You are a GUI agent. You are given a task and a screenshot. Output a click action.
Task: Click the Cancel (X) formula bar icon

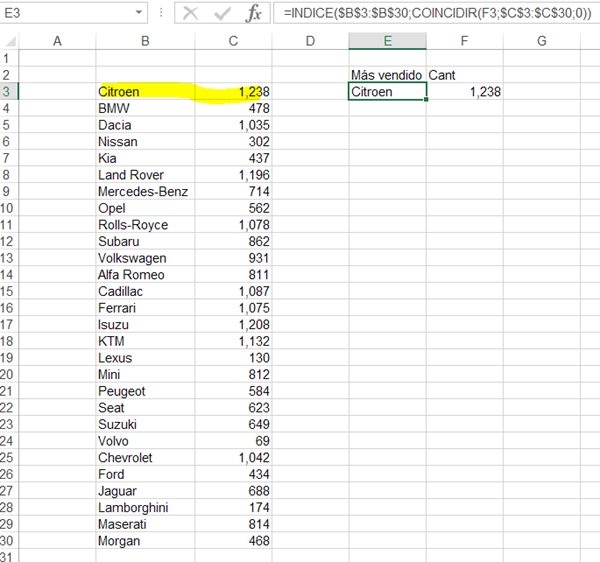pos(190,13)
